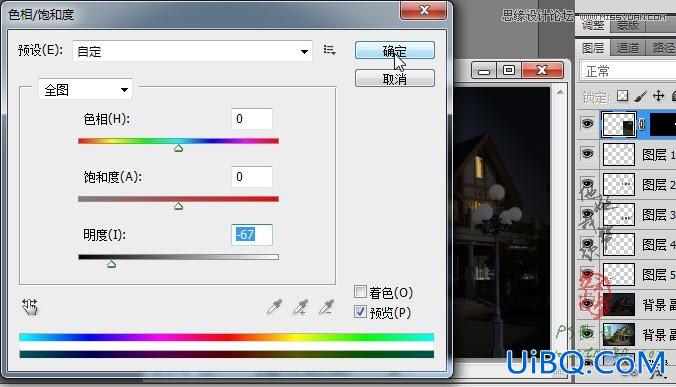Click lock image pixels brush icon

point(641,96)
